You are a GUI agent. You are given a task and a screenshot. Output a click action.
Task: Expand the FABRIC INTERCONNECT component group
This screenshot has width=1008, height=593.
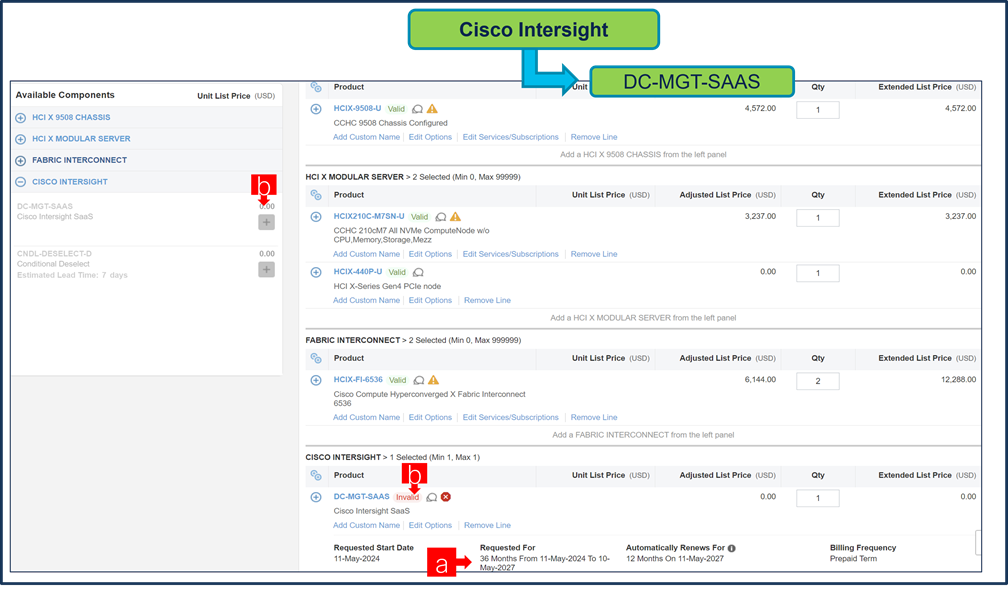(x=21, y=160)
